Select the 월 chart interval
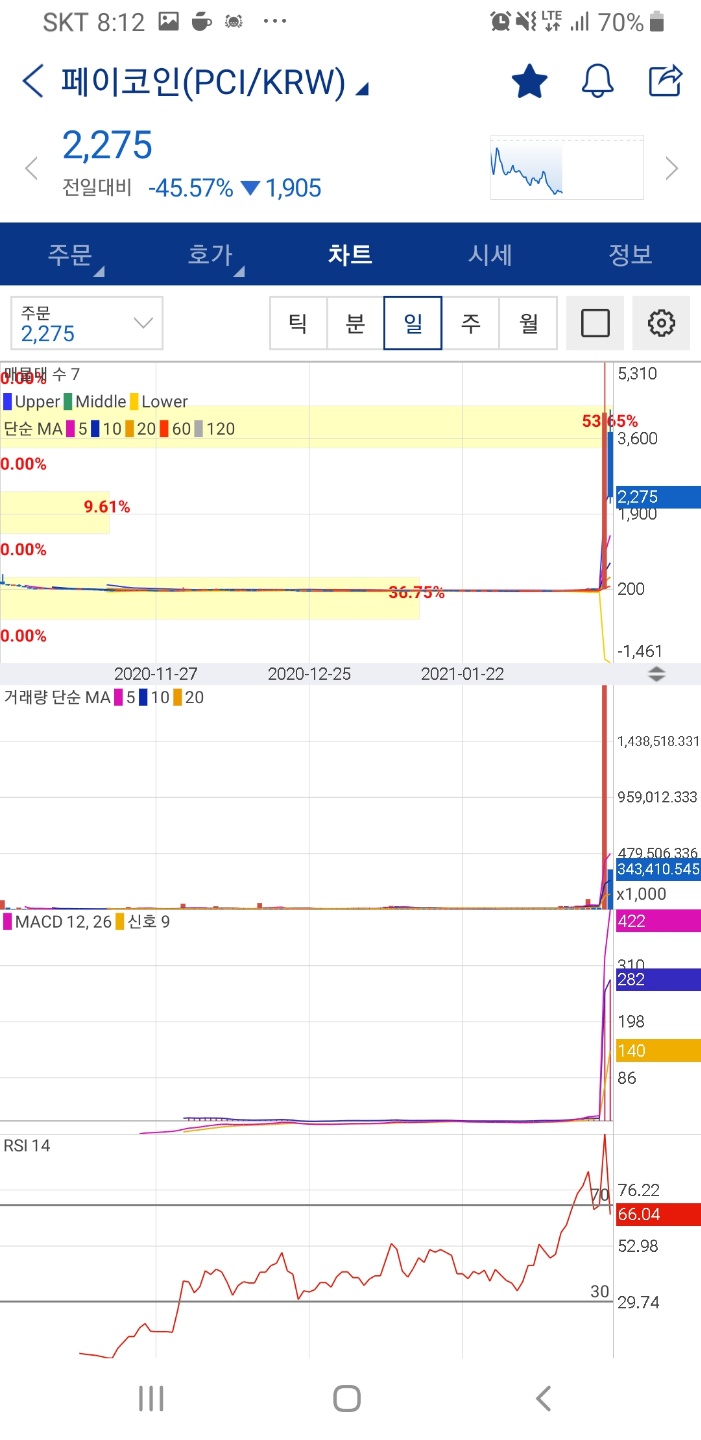Screen dimensions: 701x1440 [528, 323]
